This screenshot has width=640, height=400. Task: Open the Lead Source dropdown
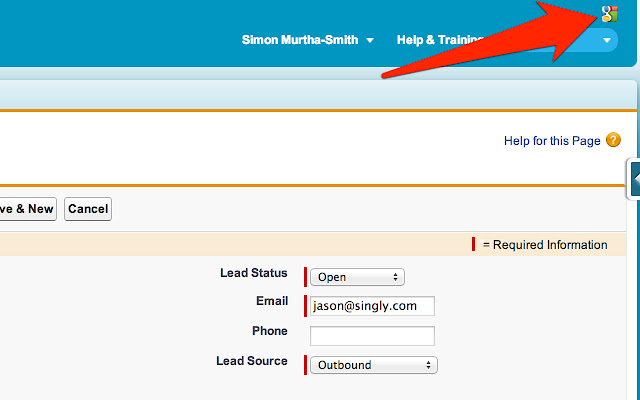coord(373,365)
